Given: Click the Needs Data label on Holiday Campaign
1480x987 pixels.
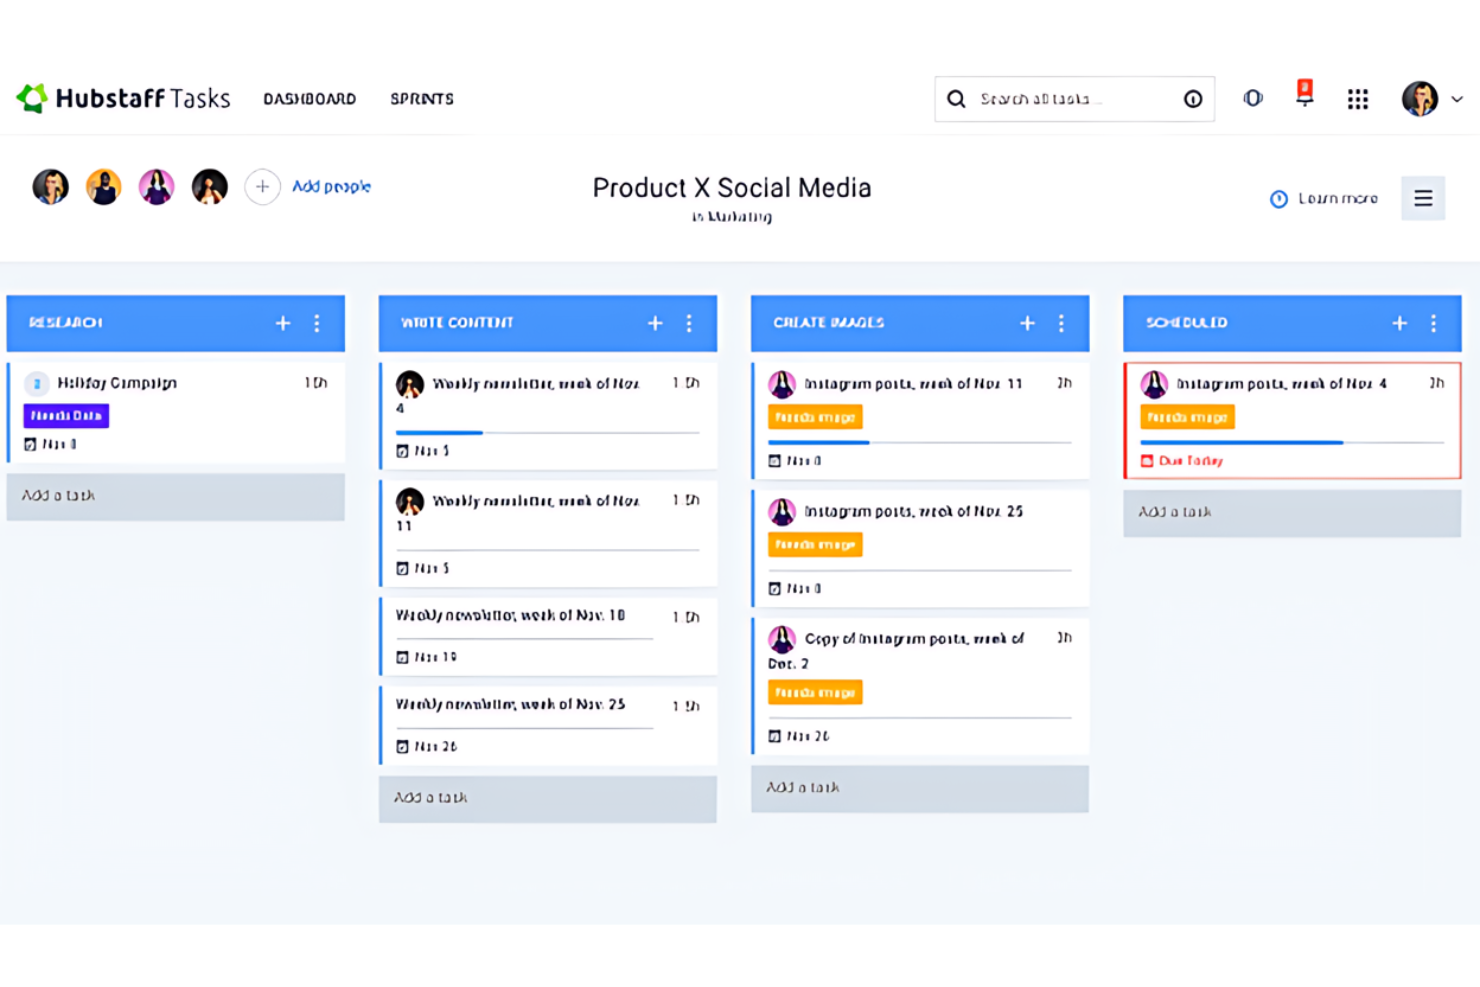Looking at the screenshot, I should (x=65, y=415).
